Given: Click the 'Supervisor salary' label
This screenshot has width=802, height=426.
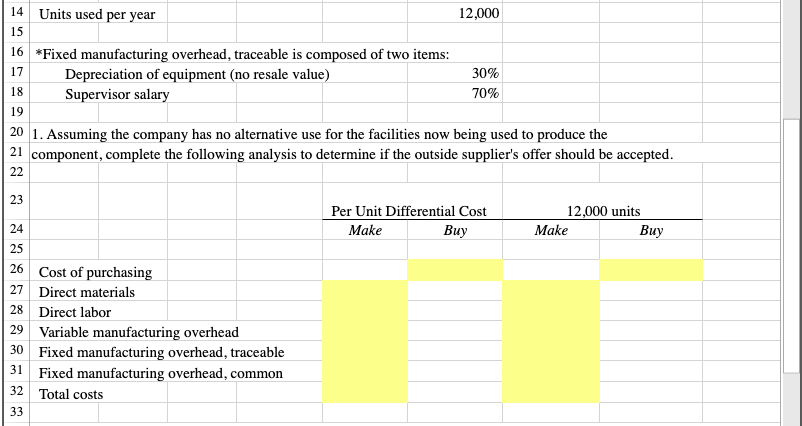Looking at the screenshot, I should pos(117,95).
